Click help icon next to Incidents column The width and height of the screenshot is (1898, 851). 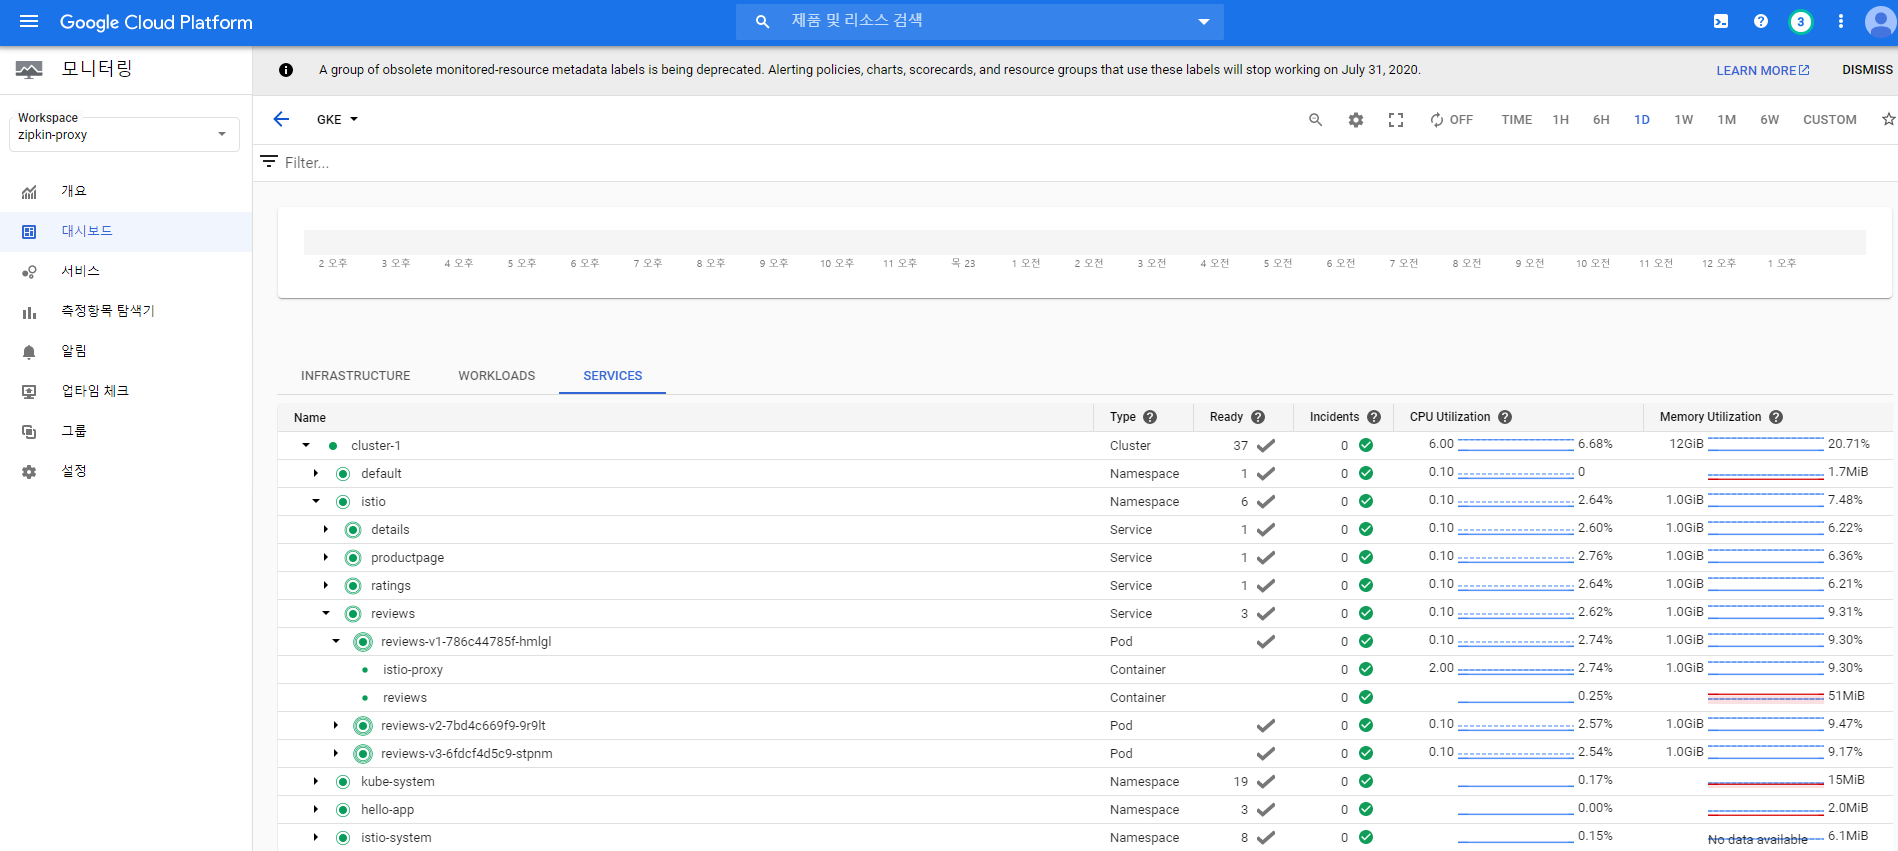click(x=1374, y=417)
